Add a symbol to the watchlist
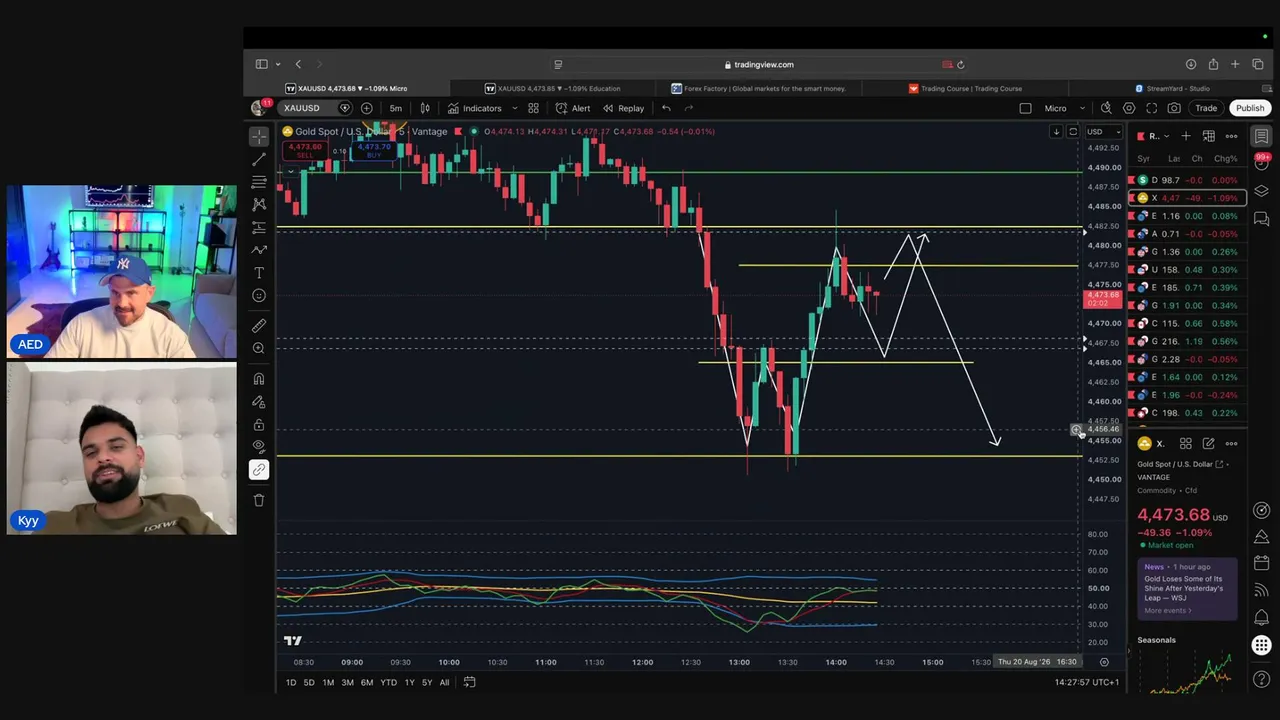This screenshot has width=1280, height=720. [1186, 136]
